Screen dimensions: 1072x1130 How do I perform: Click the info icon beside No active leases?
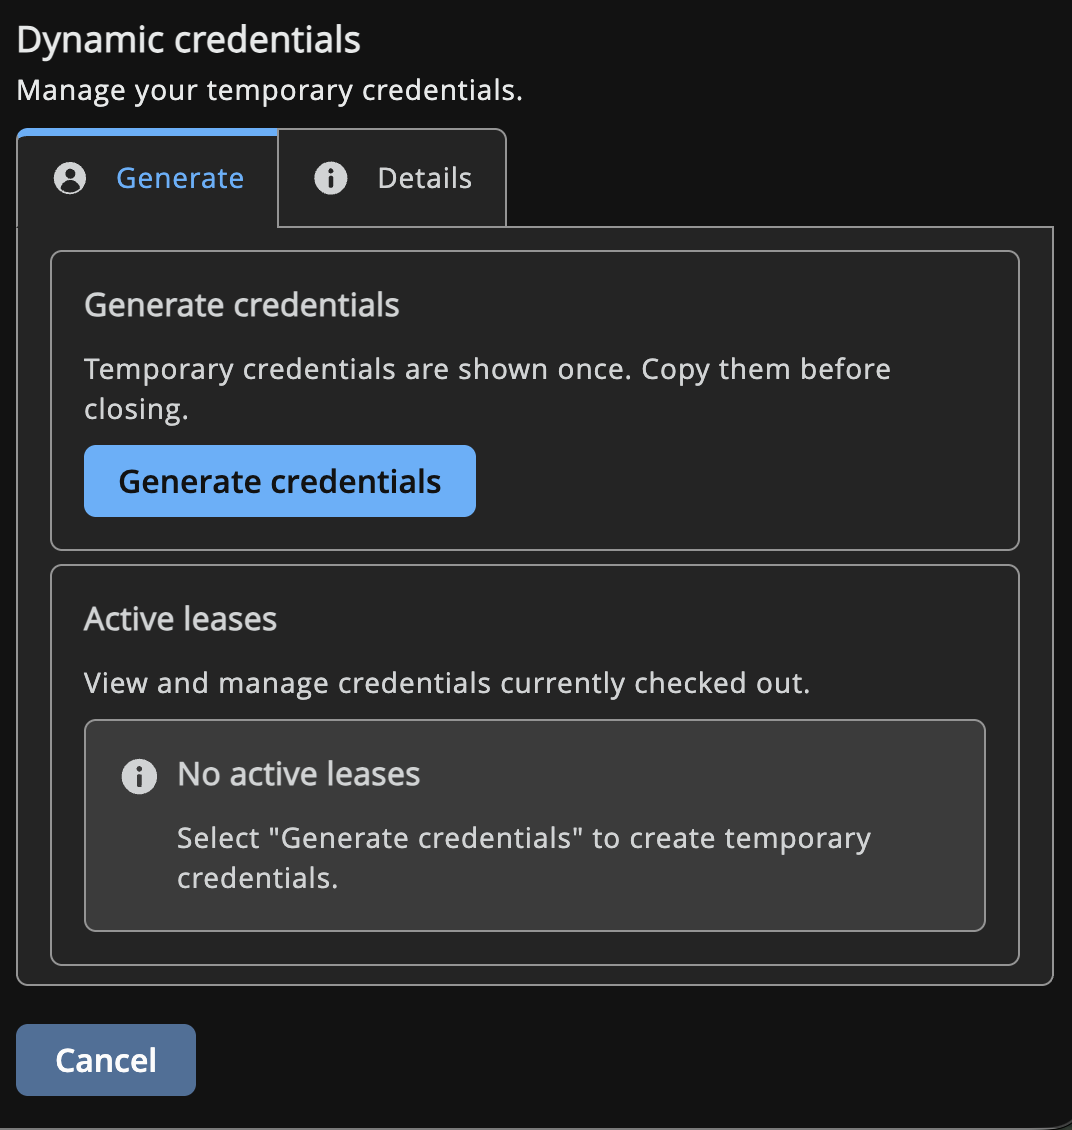tap(139, 776)
